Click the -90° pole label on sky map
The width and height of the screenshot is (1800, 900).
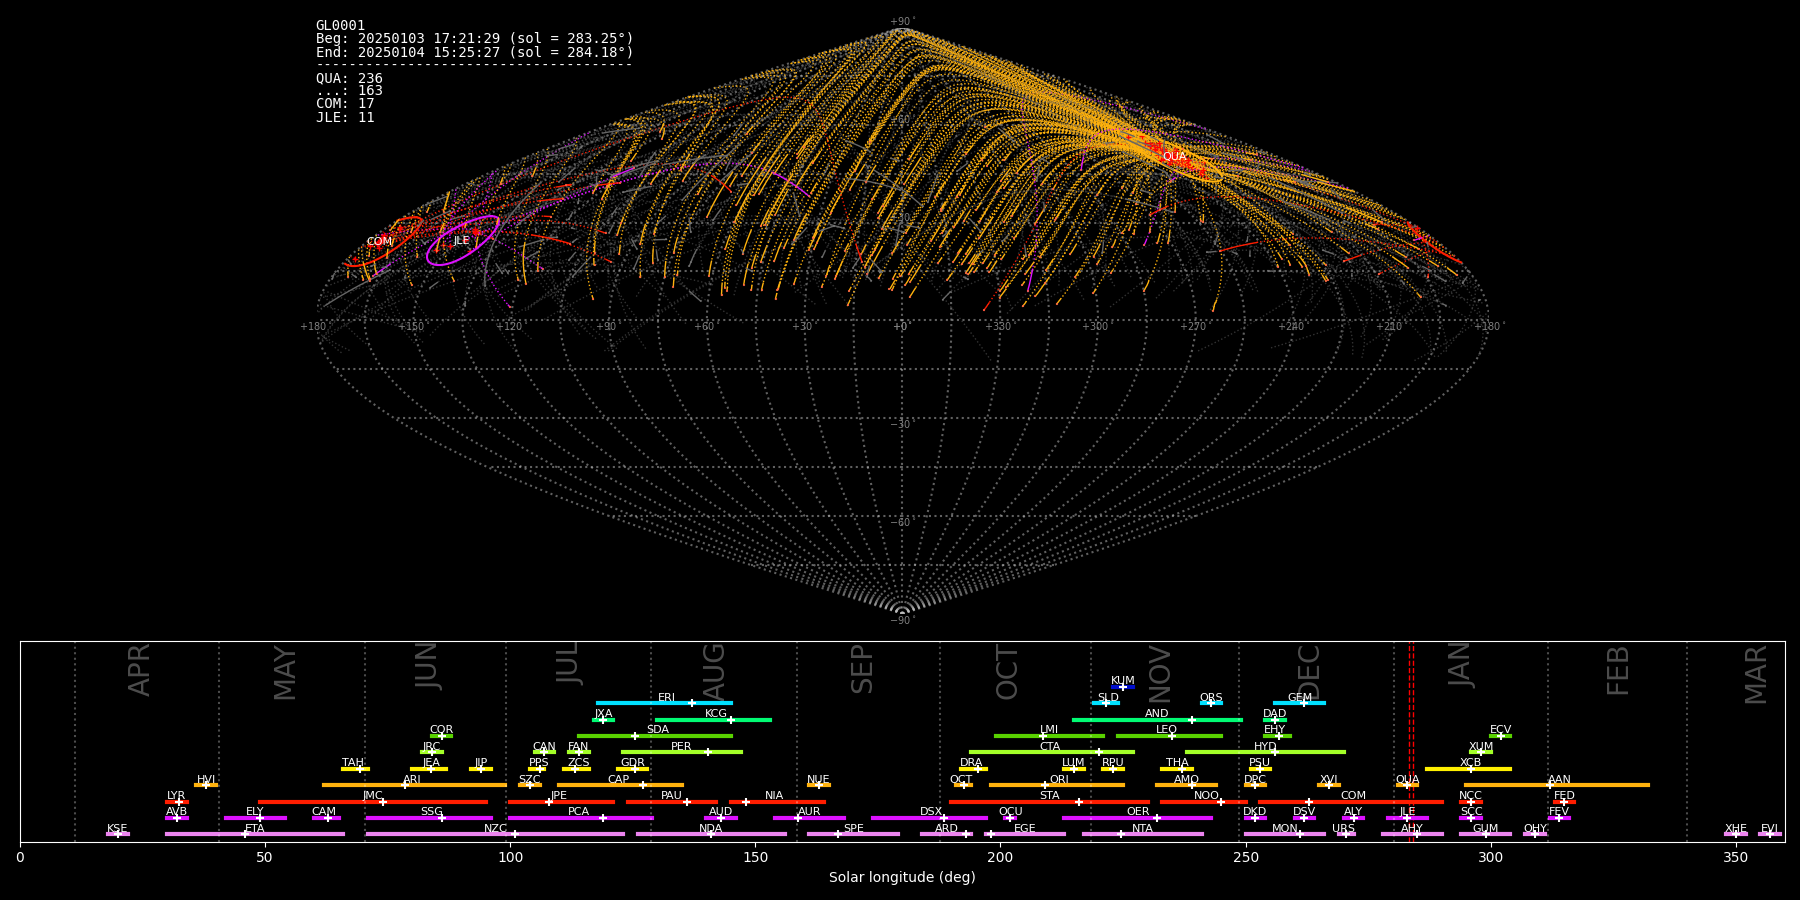(902, 621)
